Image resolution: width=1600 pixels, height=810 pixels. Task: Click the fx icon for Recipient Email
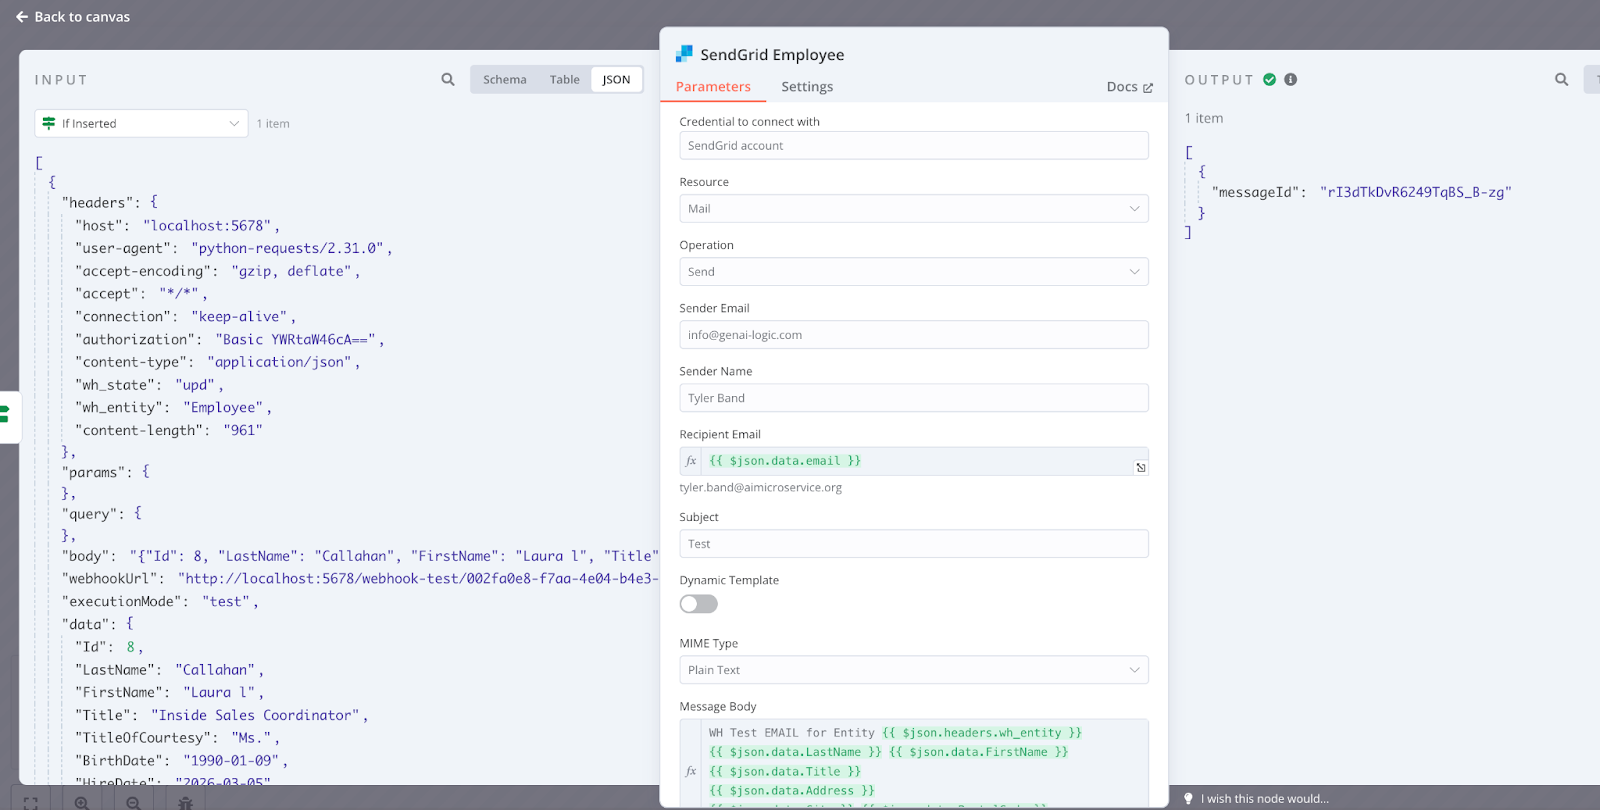coord(691,461)
